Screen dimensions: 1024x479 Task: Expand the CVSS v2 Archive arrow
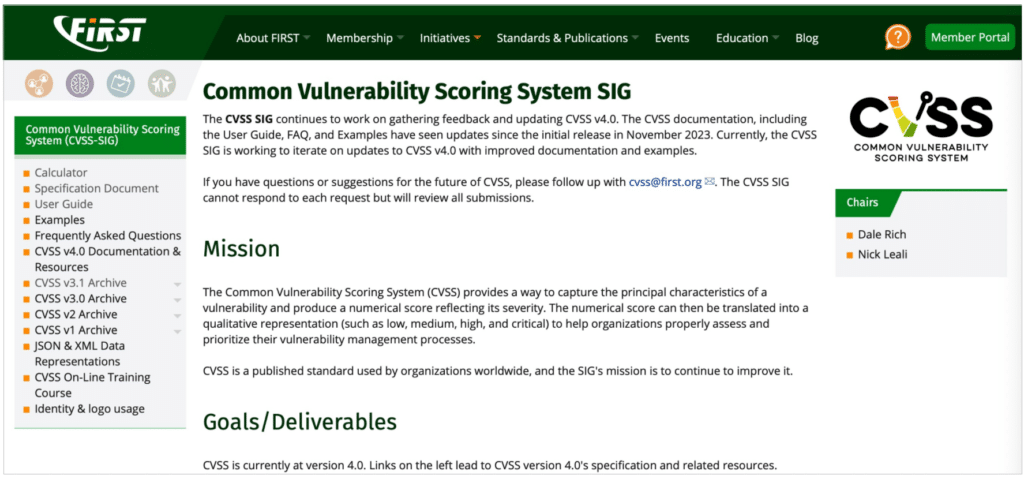[x=177, y=315]
